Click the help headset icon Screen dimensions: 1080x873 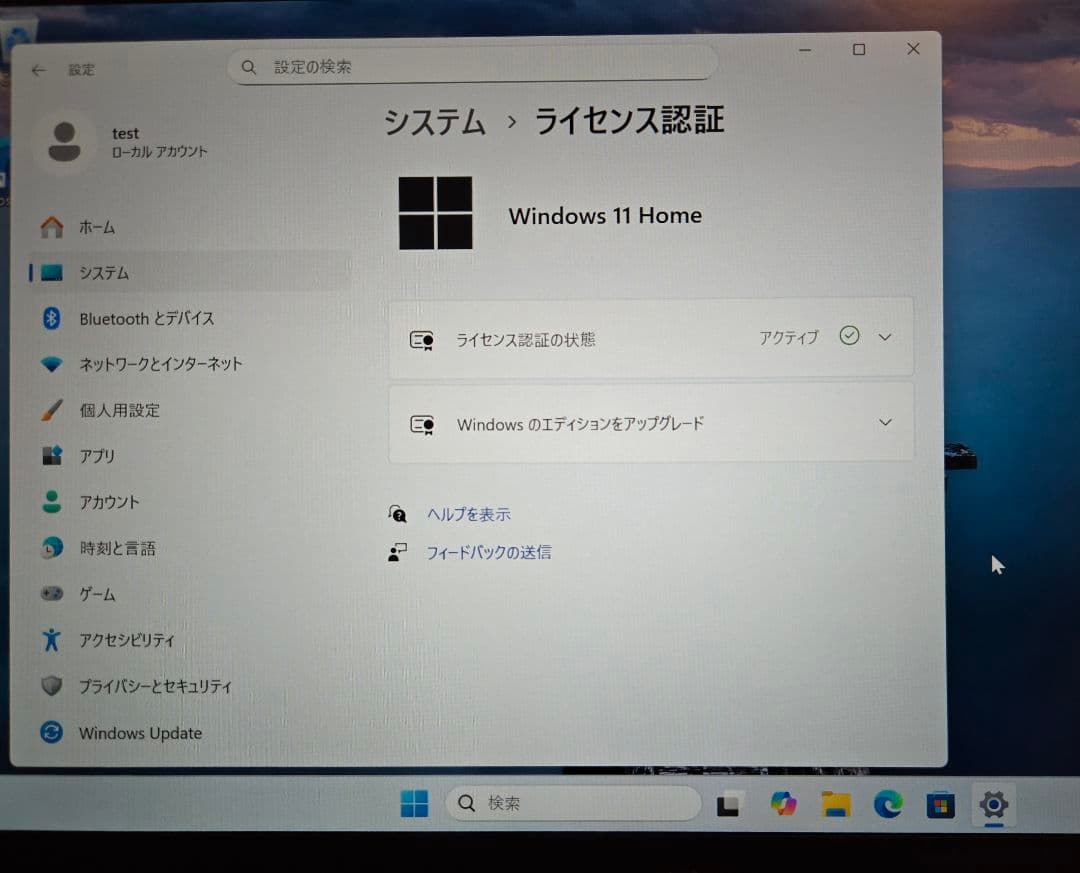pos(397,514)
